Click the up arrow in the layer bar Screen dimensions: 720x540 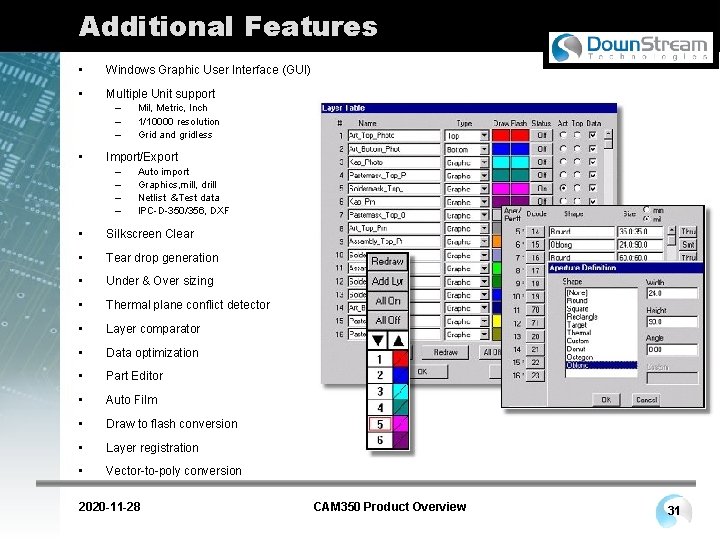pyautogui.click(x=398, y=341)
